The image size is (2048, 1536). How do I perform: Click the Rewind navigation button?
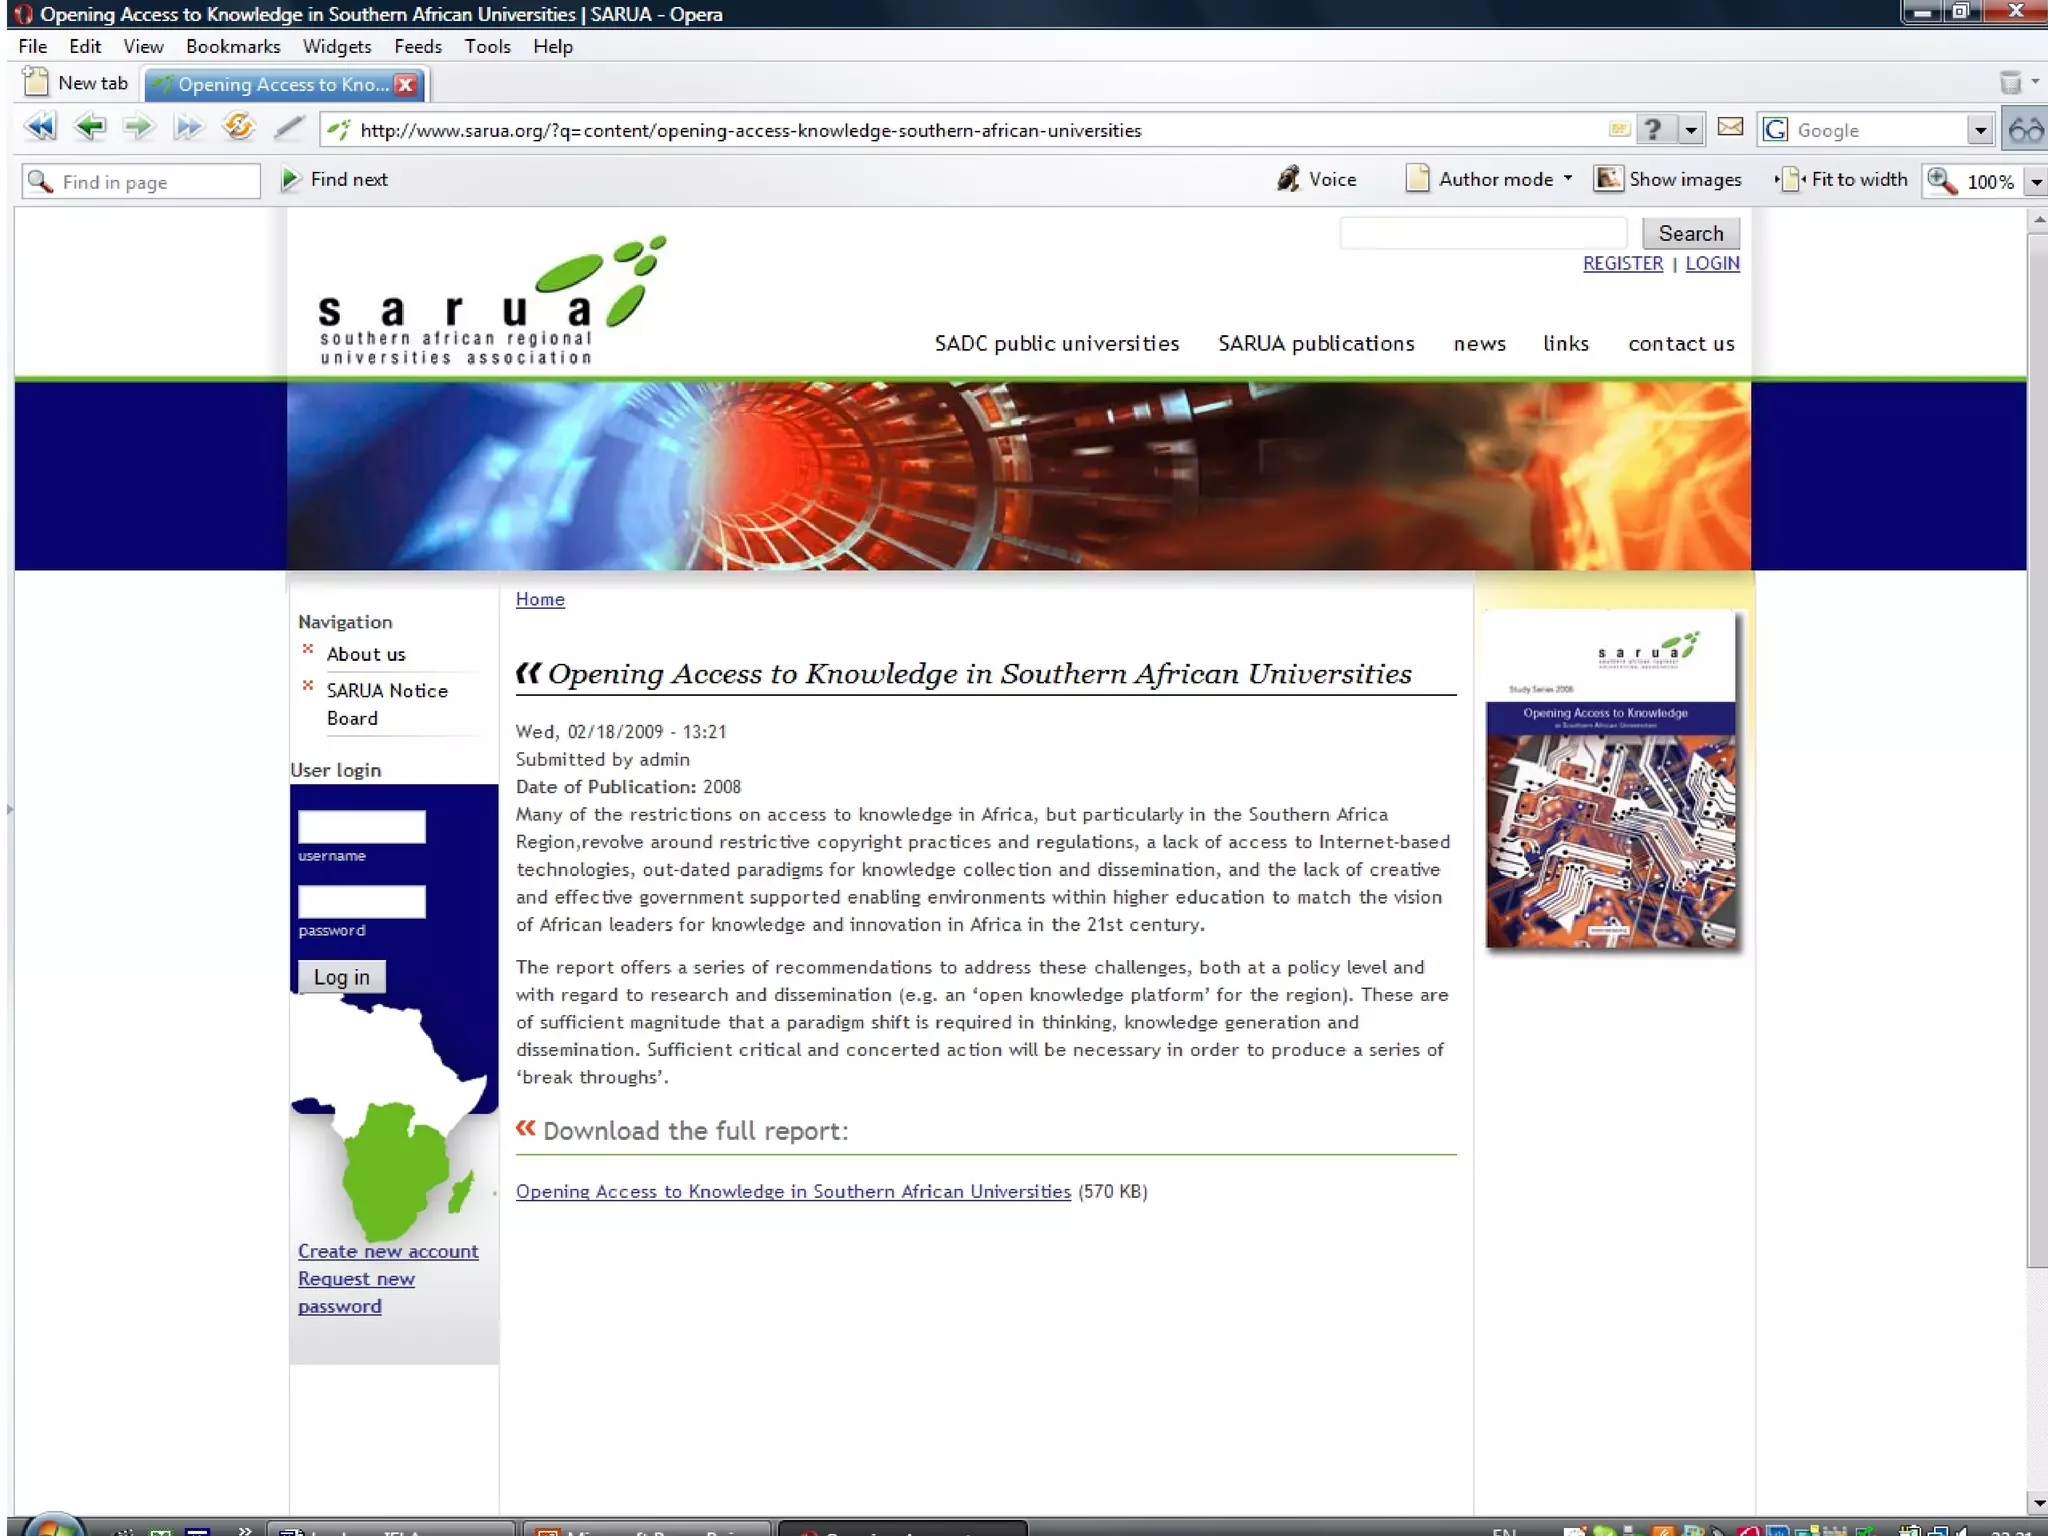(x=40, y=128)
